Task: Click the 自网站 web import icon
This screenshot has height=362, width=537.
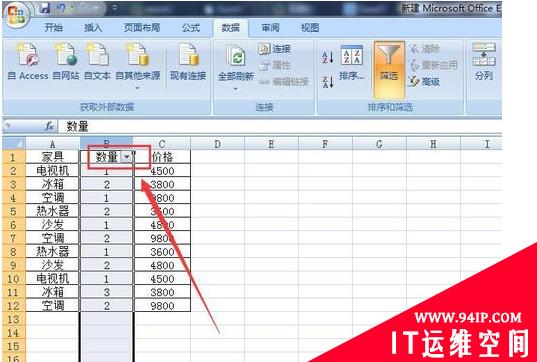Action: click(66, 55)
